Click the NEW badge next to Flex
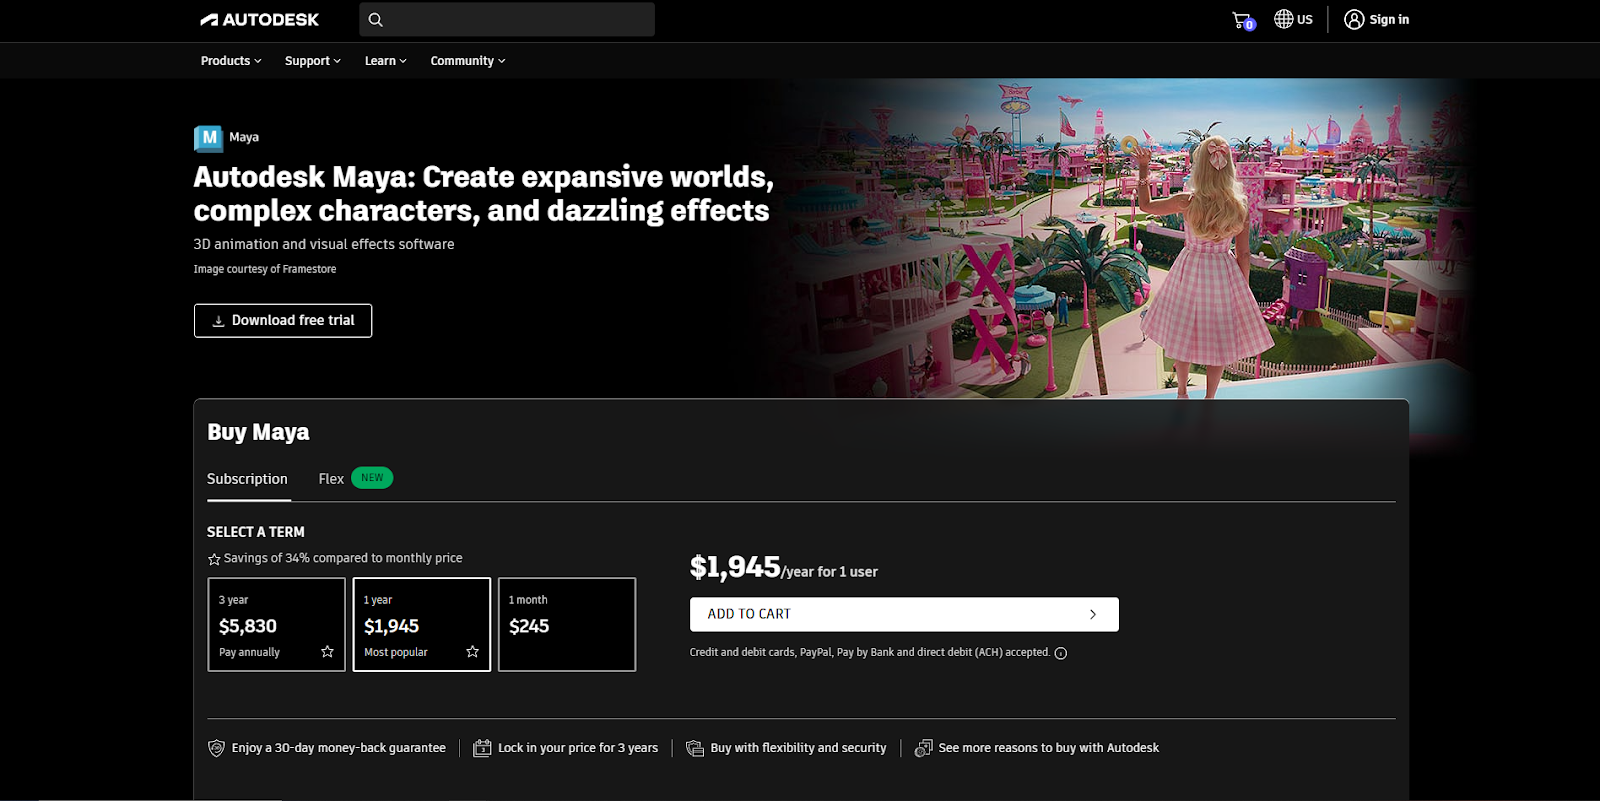1600x801 pixels. (372, 478)
